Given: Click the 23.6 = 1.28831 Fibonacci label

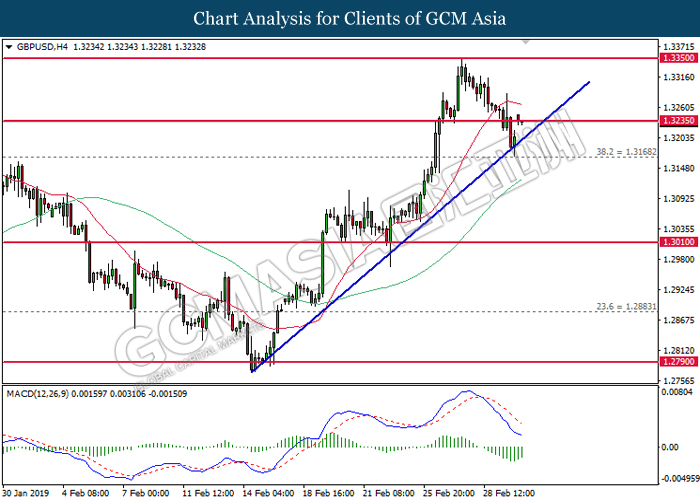Looking at the screenshot, I should point(626,307).
